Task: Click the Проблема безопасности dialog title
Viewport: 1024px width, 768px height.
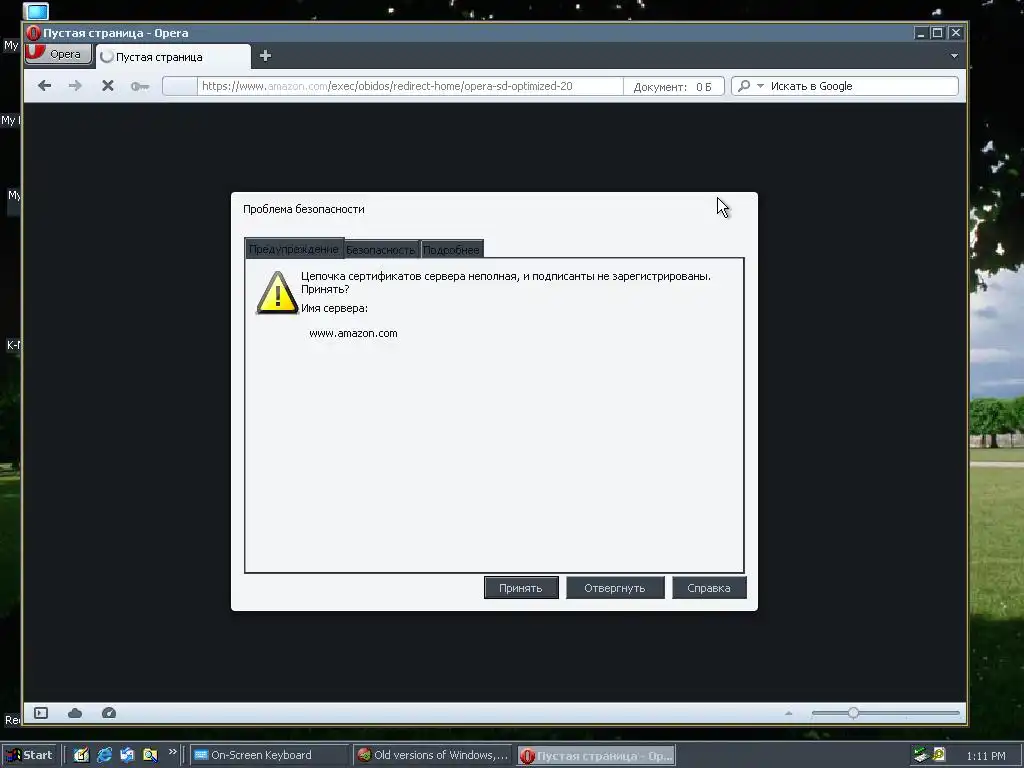Action: point(304,209)
